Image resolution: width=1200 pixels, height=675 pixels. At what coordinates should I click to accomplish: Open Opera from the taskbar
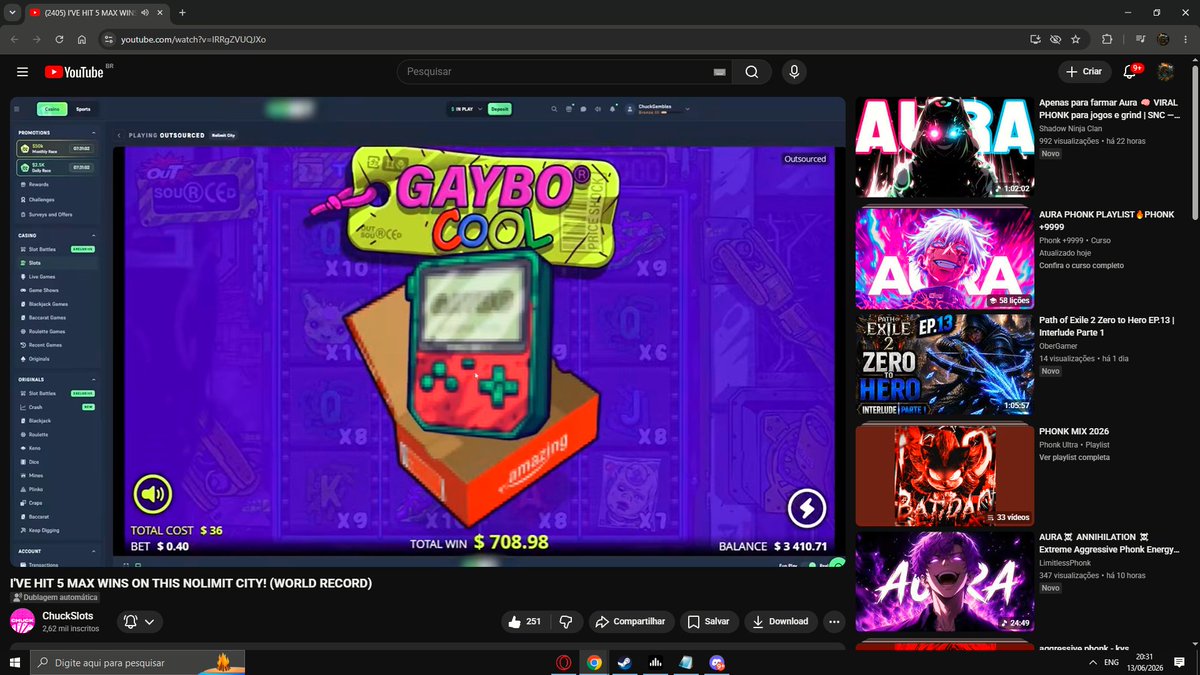click(x=564, y=662)
